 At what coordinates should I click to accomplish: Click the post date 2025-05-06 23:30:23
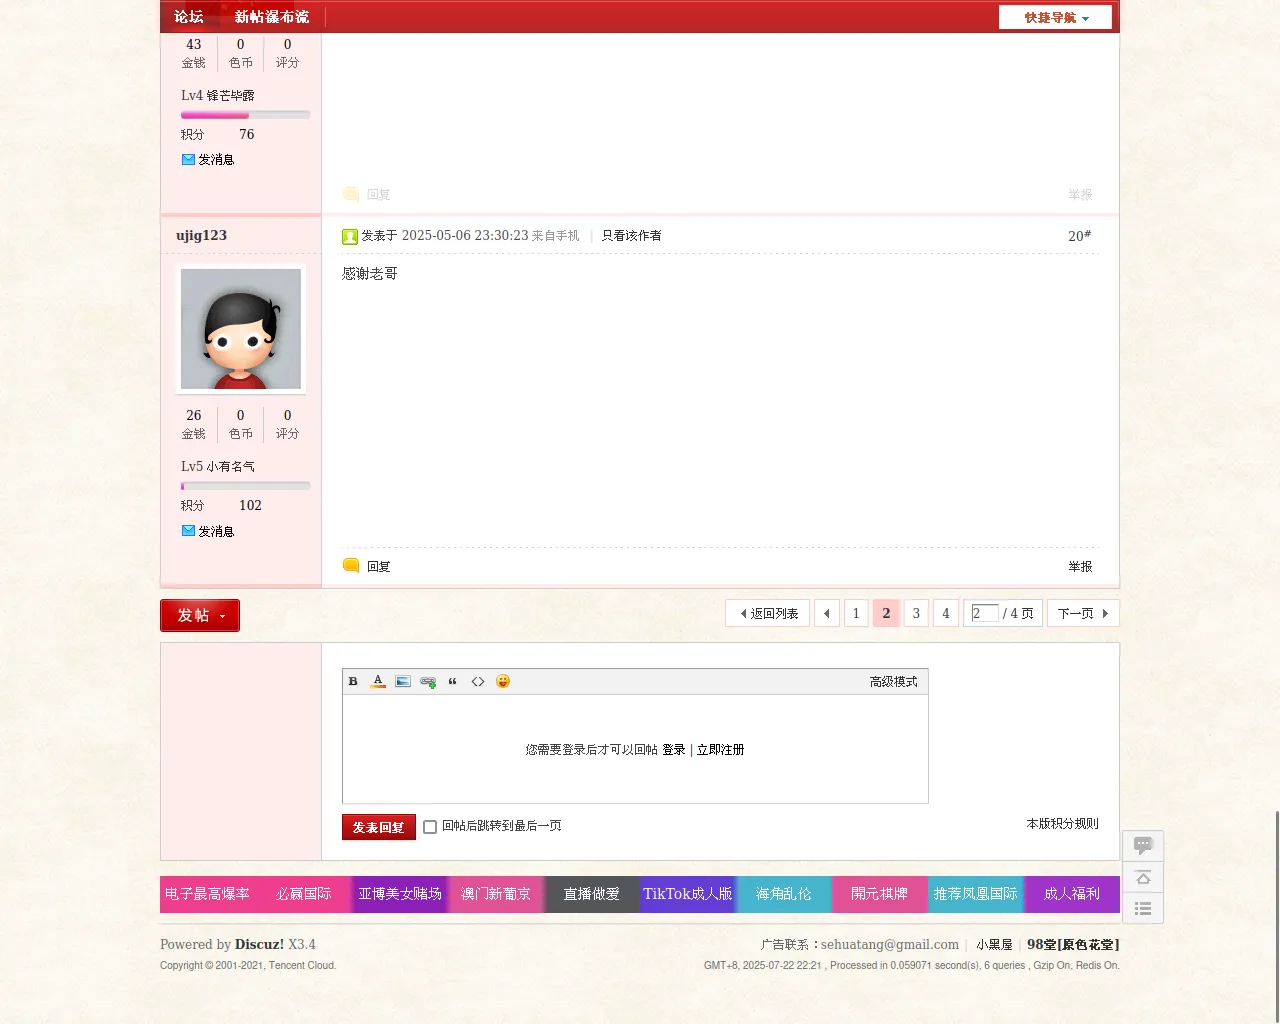click(x=465, y=236)
